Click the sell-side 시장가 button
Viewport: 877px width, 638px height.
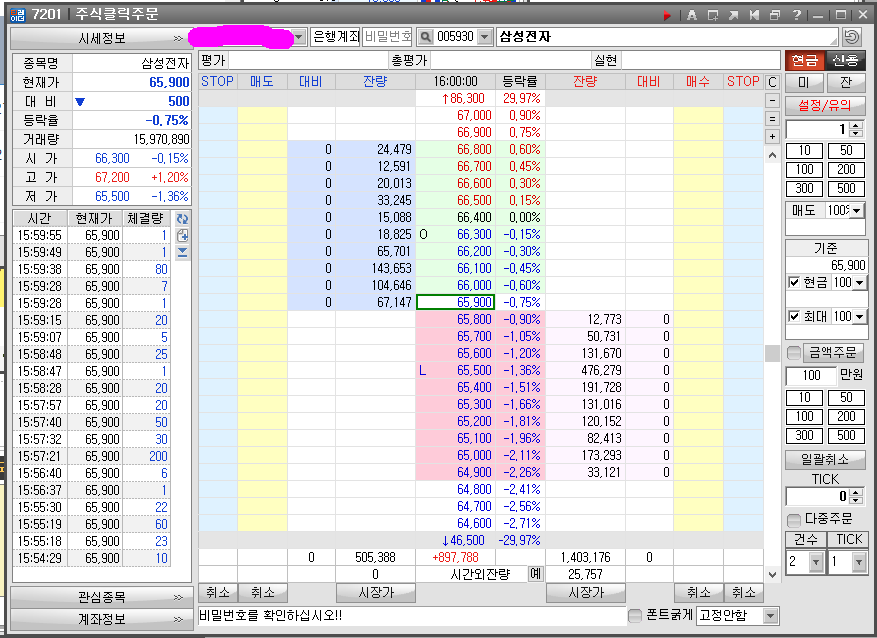[x=376, y=593]
